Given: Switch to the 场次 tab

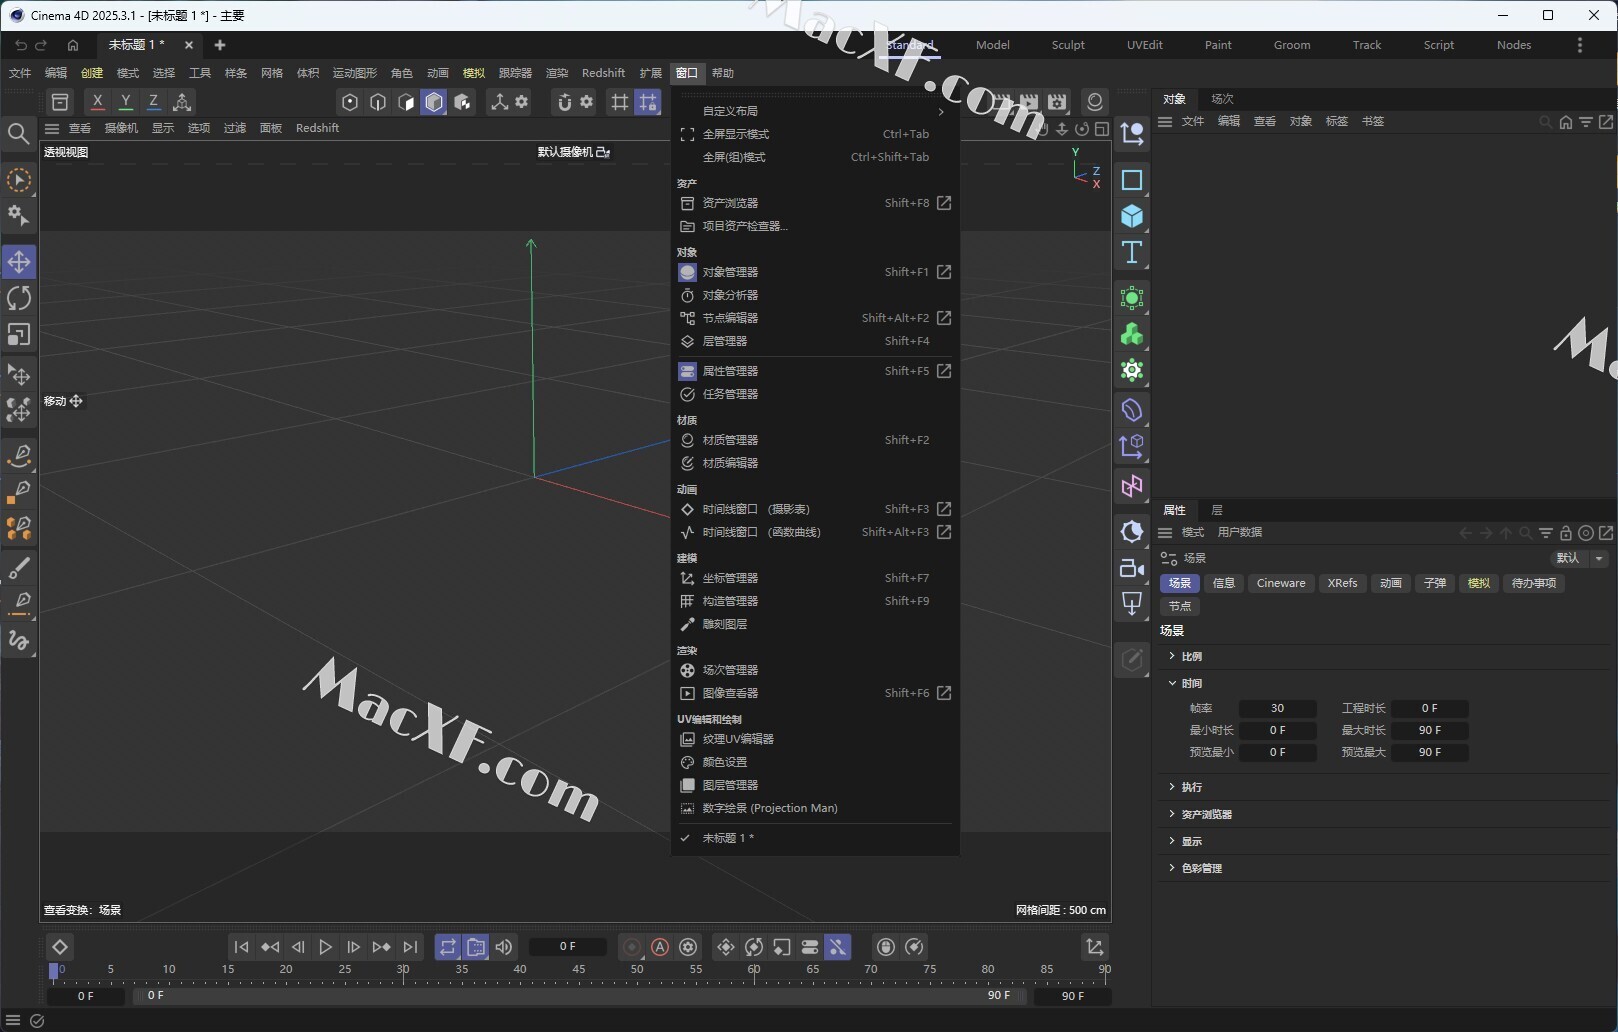Looking at the screenshot, I should click(1222, 99).
